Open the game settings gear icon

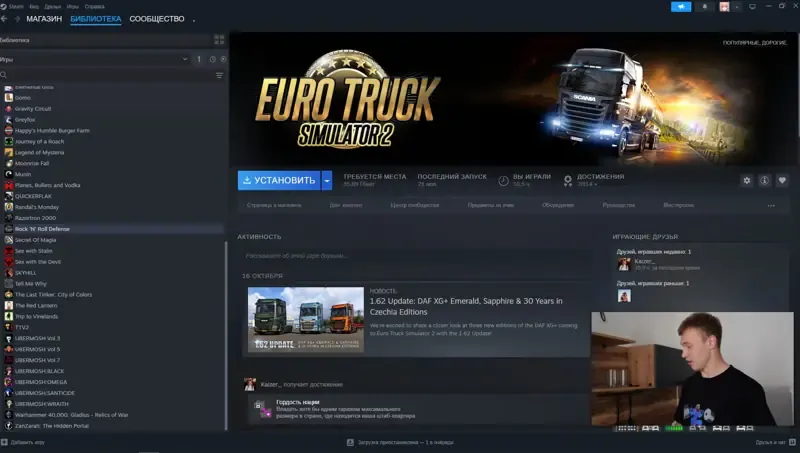pyautogui.click(x=747, y=181)
